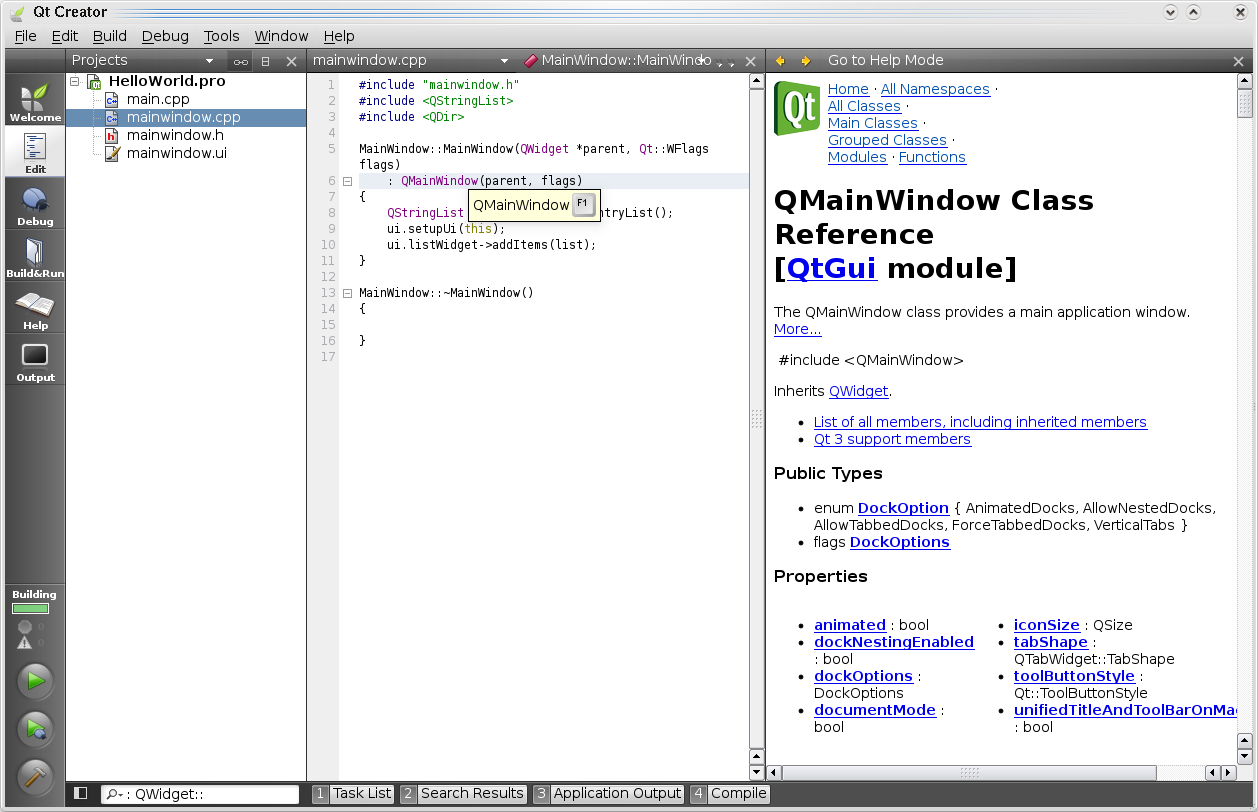This screenshot has height=812, width=1258.
Task: Follow the Grouped Classes link
Action: click(887, 140)
